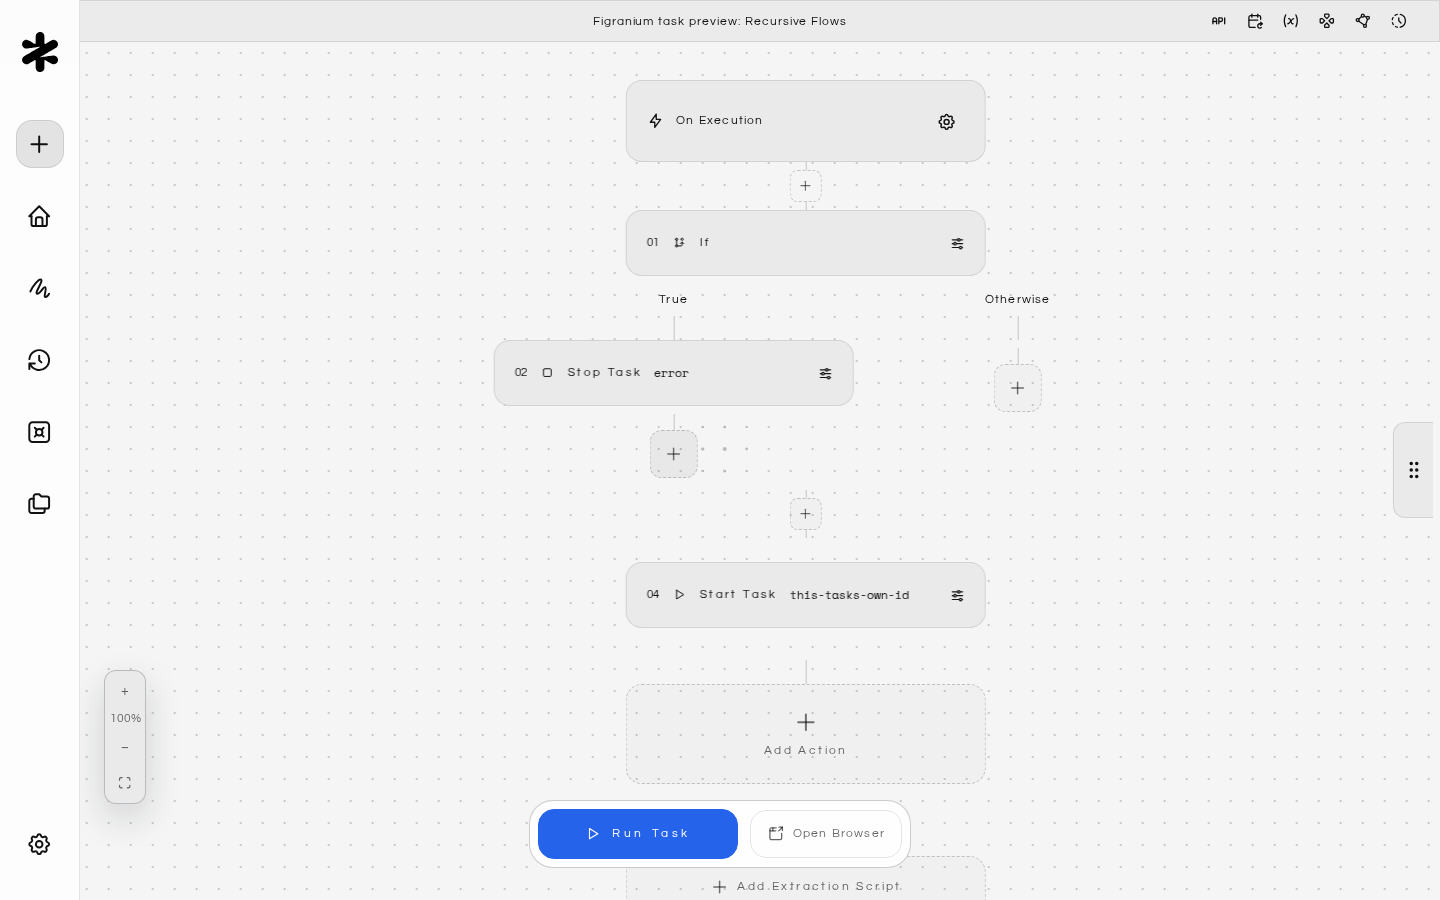Click the asterisk app logo
The image size is (1440, 900).
(x=40, y=52)
